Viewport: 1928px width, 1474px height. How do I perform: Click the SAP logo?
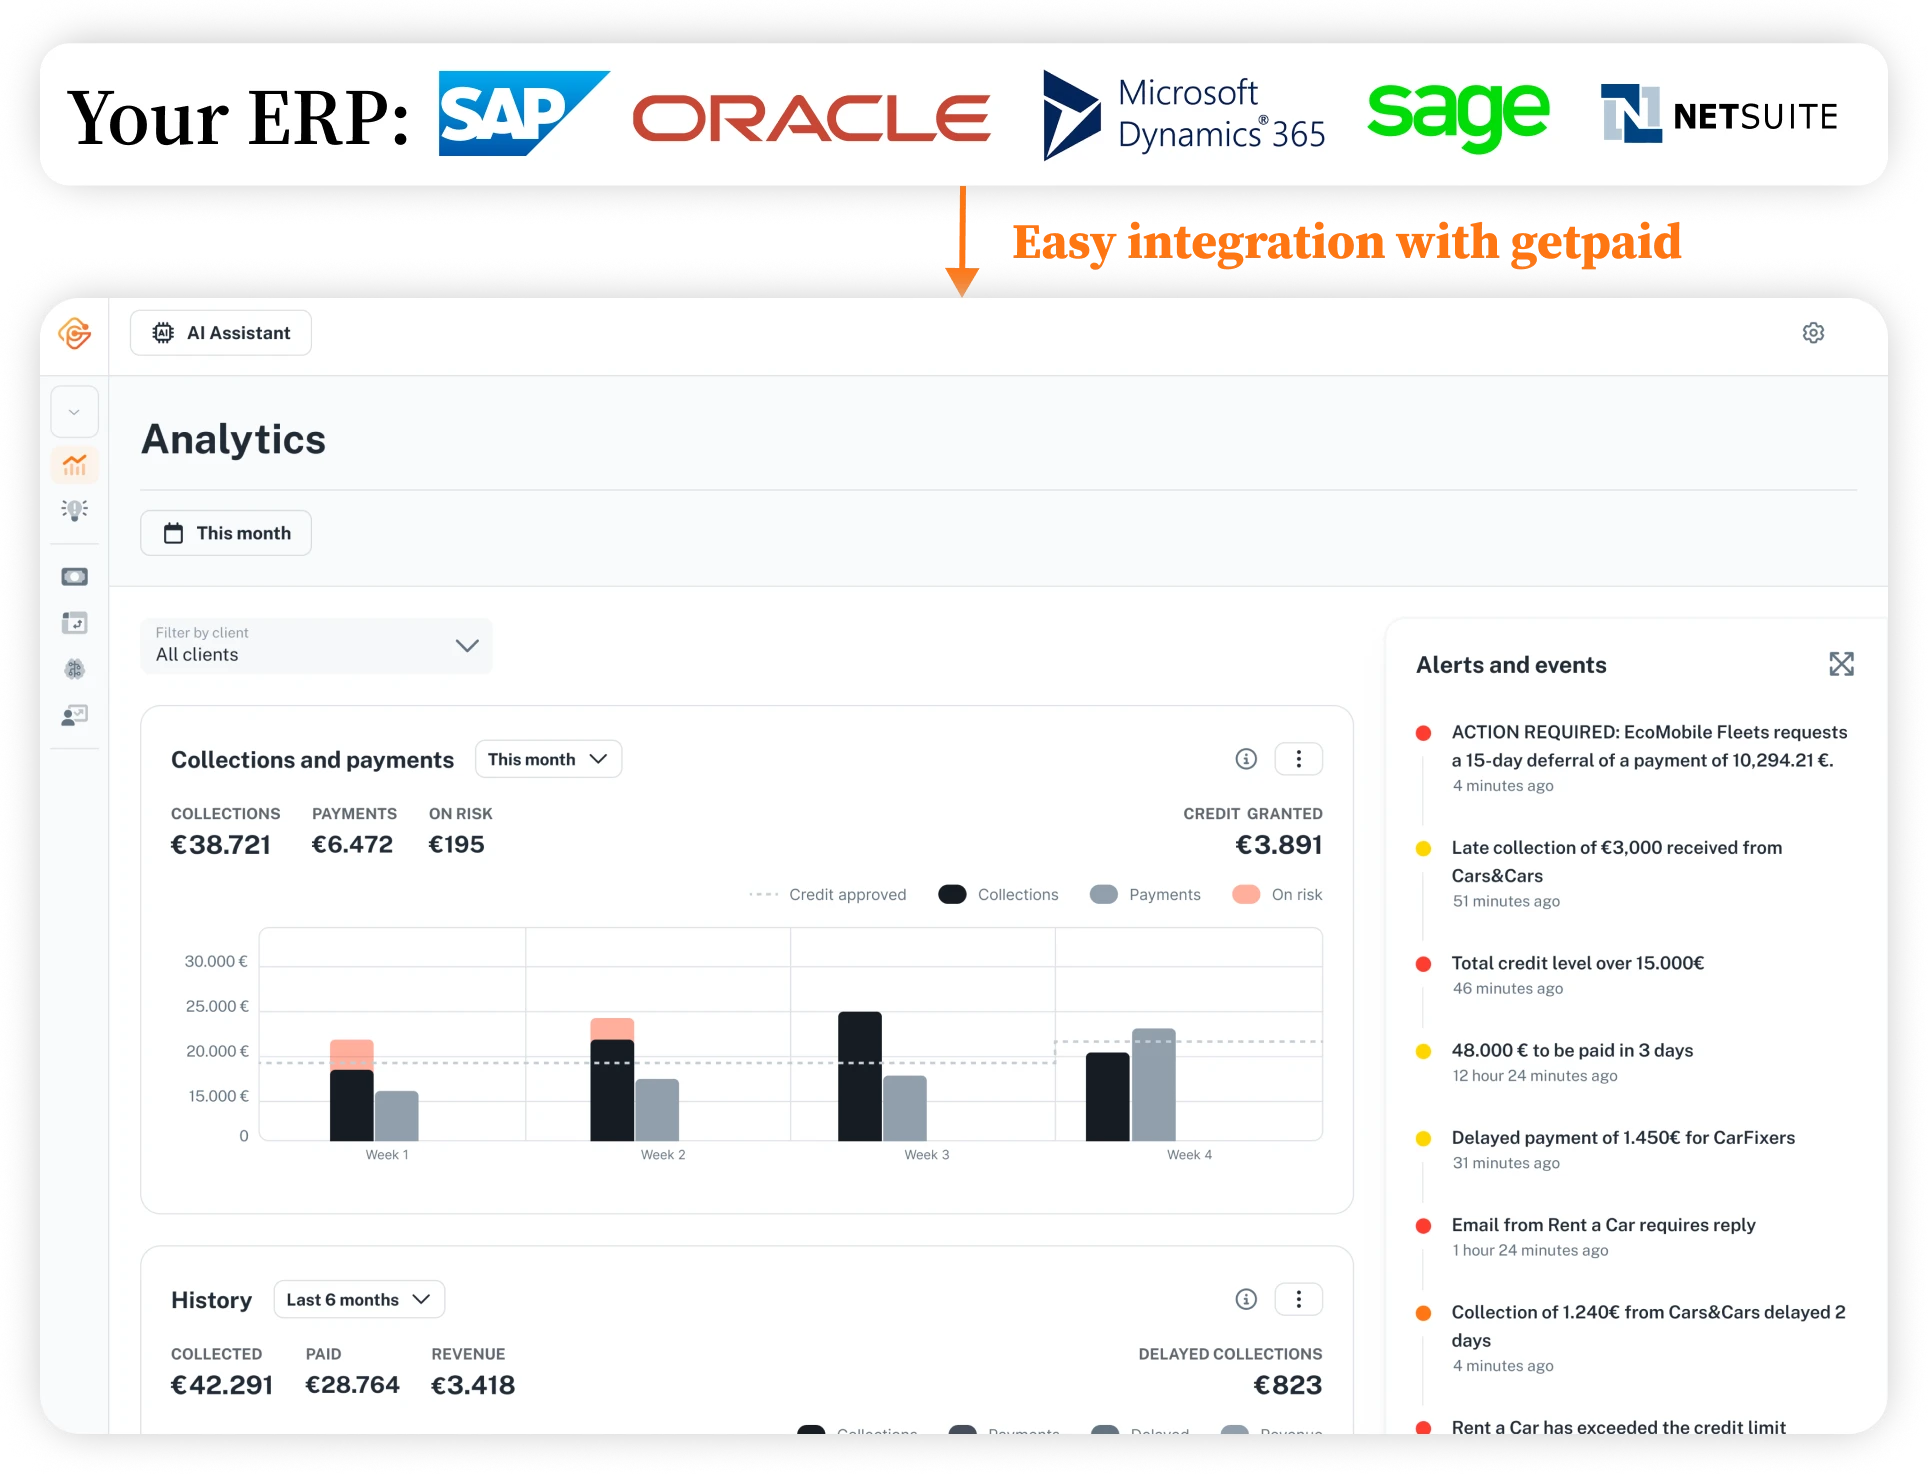[x=523, y=113]
